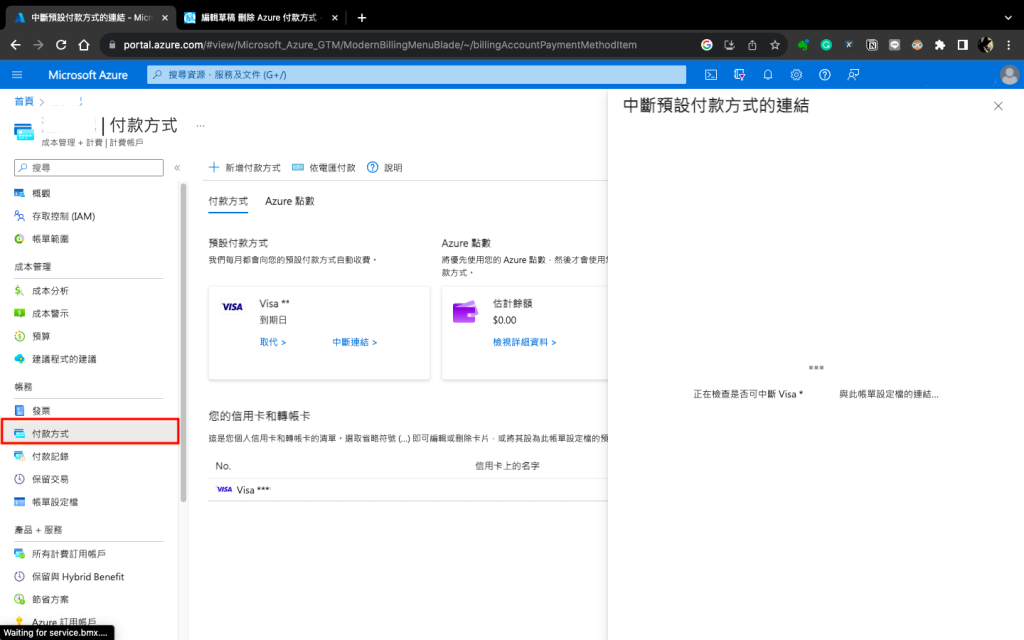Go back with the browser back arrow
This screenshot has width=1024, height=640.
point(16,45)
